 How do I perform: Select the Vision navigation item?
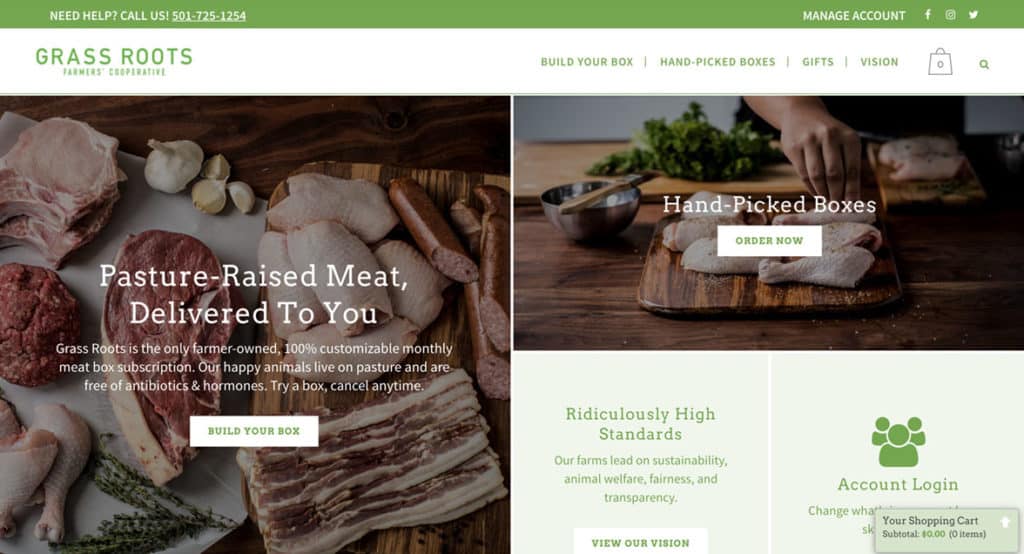[879, 62]
